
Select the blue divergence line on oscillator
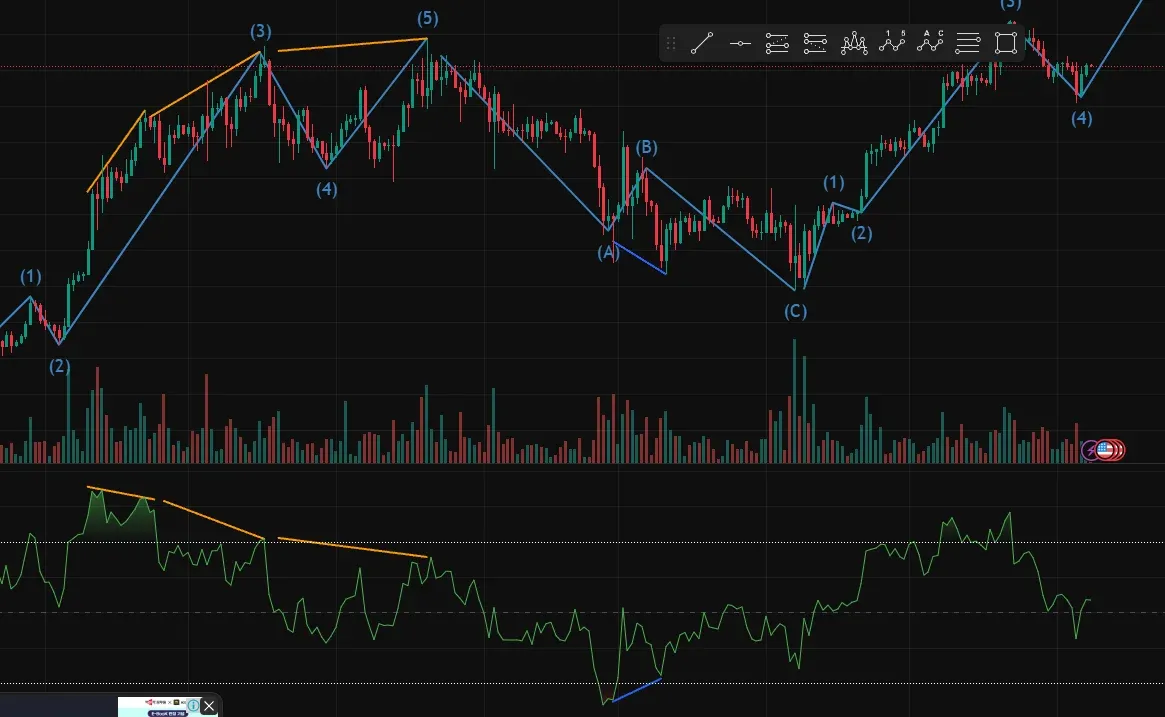(x=636, y=690)
